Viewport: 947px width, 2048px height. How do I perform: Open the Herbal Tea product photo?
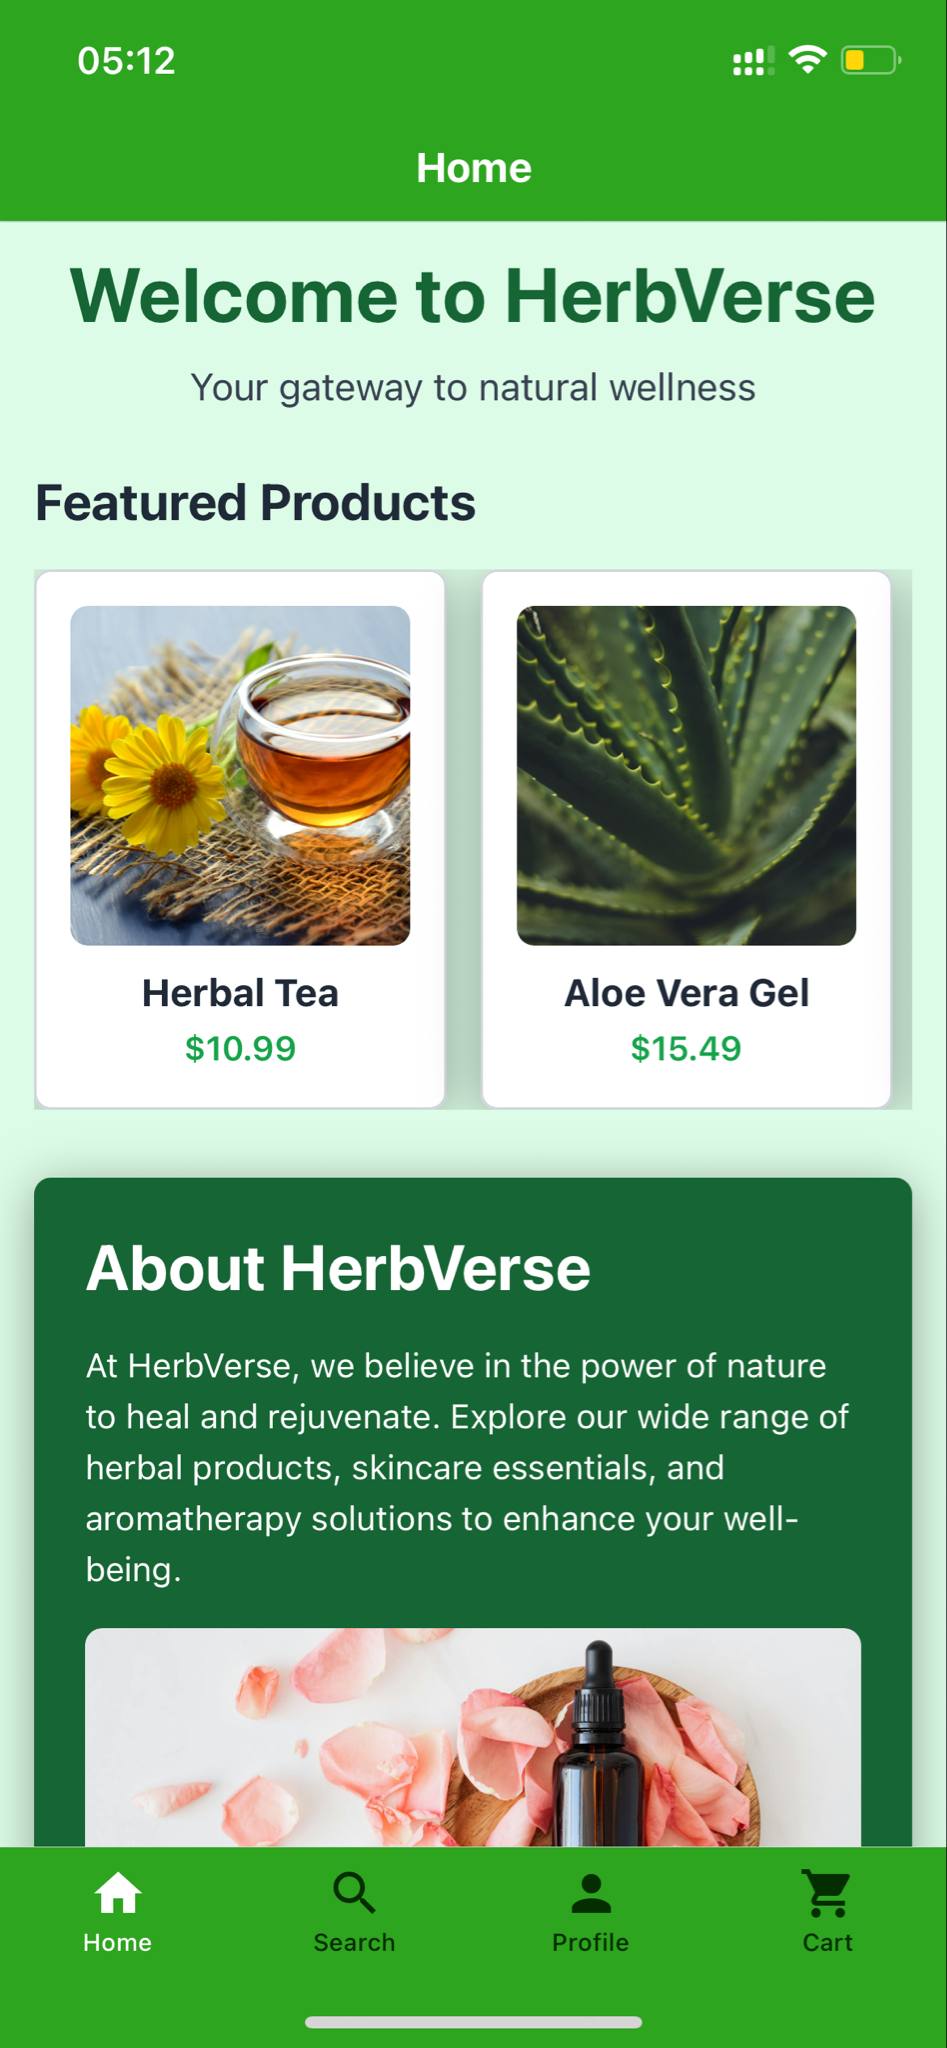click(x=240, y=775)
